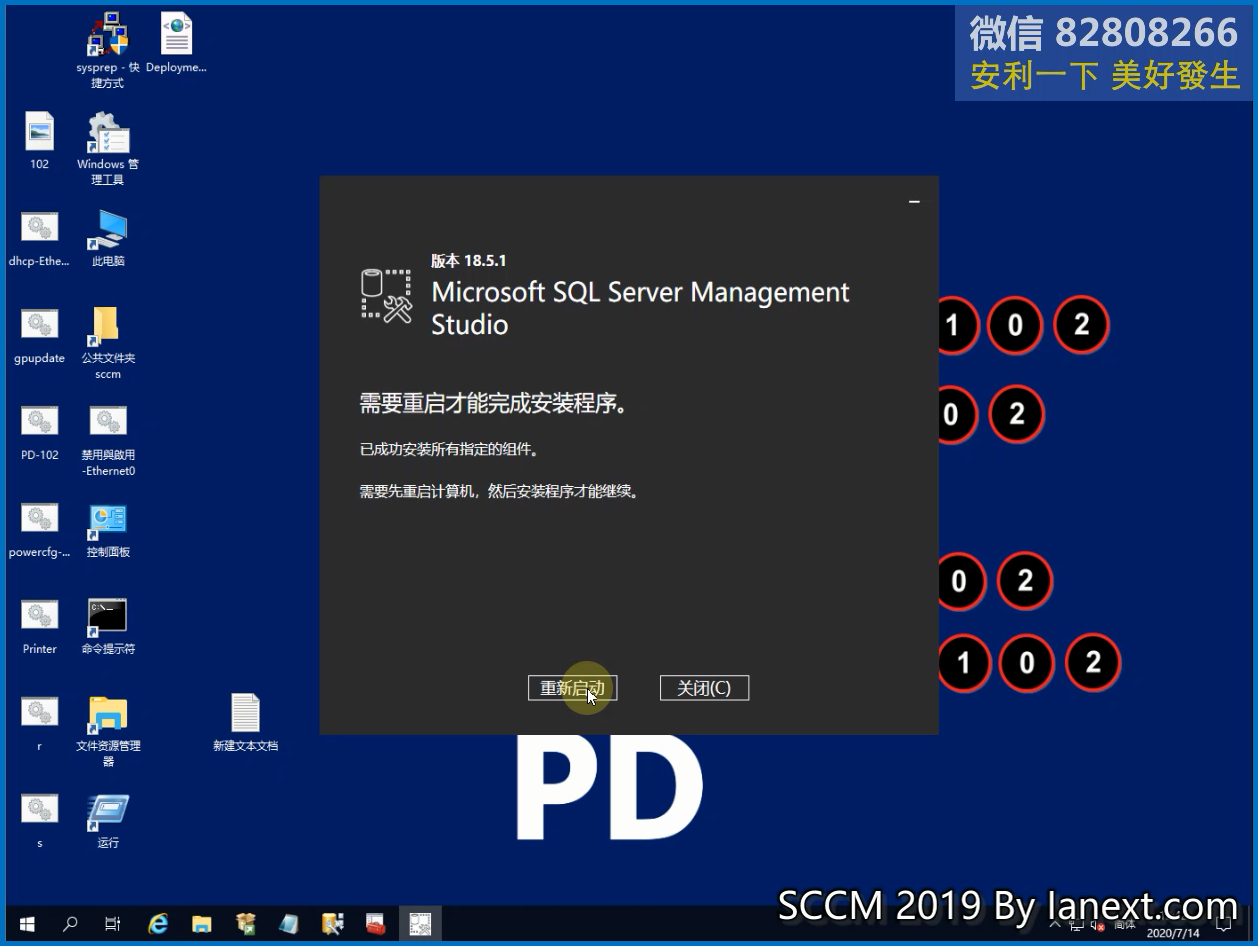Viewport: 1258px width, 946px height.
Task: Select the desktop file named s
Action: (x=40, y=820)
